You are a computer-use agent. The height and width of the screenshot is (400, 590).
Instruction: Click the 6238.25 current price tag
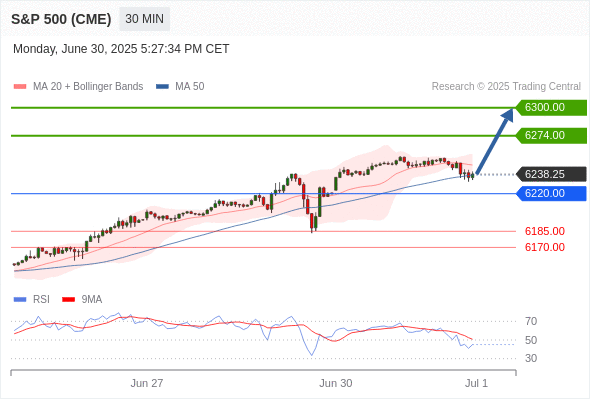pos(551,175)
